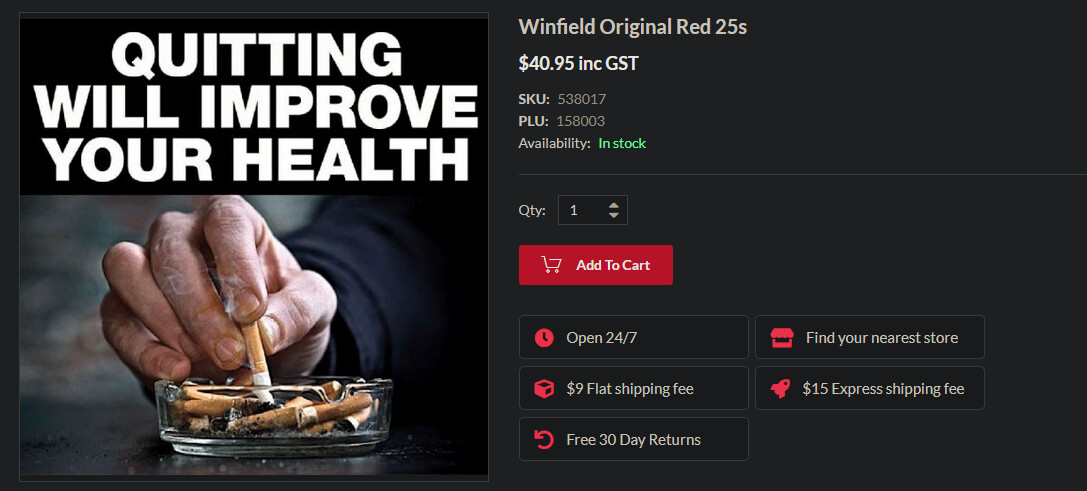Select the $9 Flat shipping fee box
This screenshot has width=1087, height=491.
[x=634, y=388]
